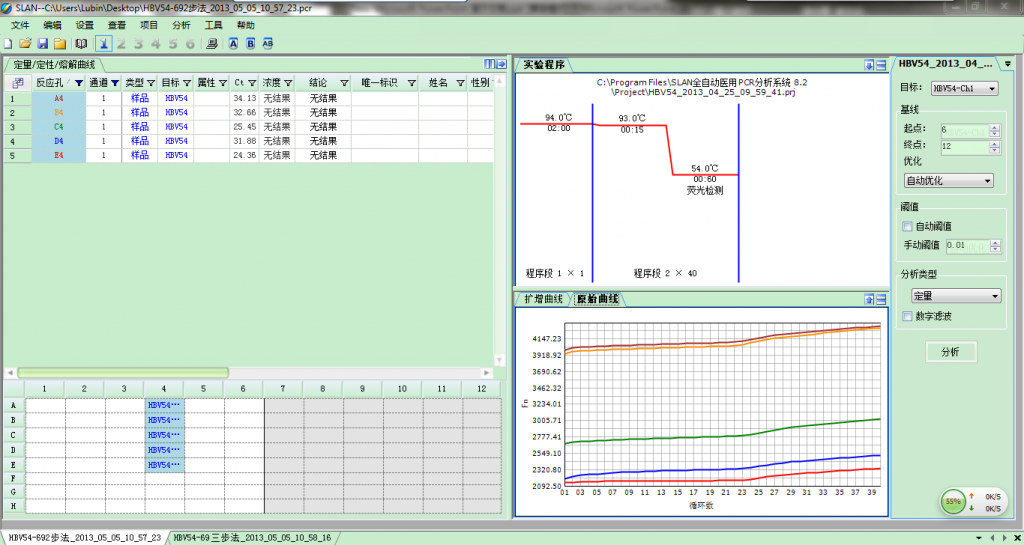Enable the 数字滤波 checkbox
This screenshot has width=1024, height=545.
click(x=906, y=317)
